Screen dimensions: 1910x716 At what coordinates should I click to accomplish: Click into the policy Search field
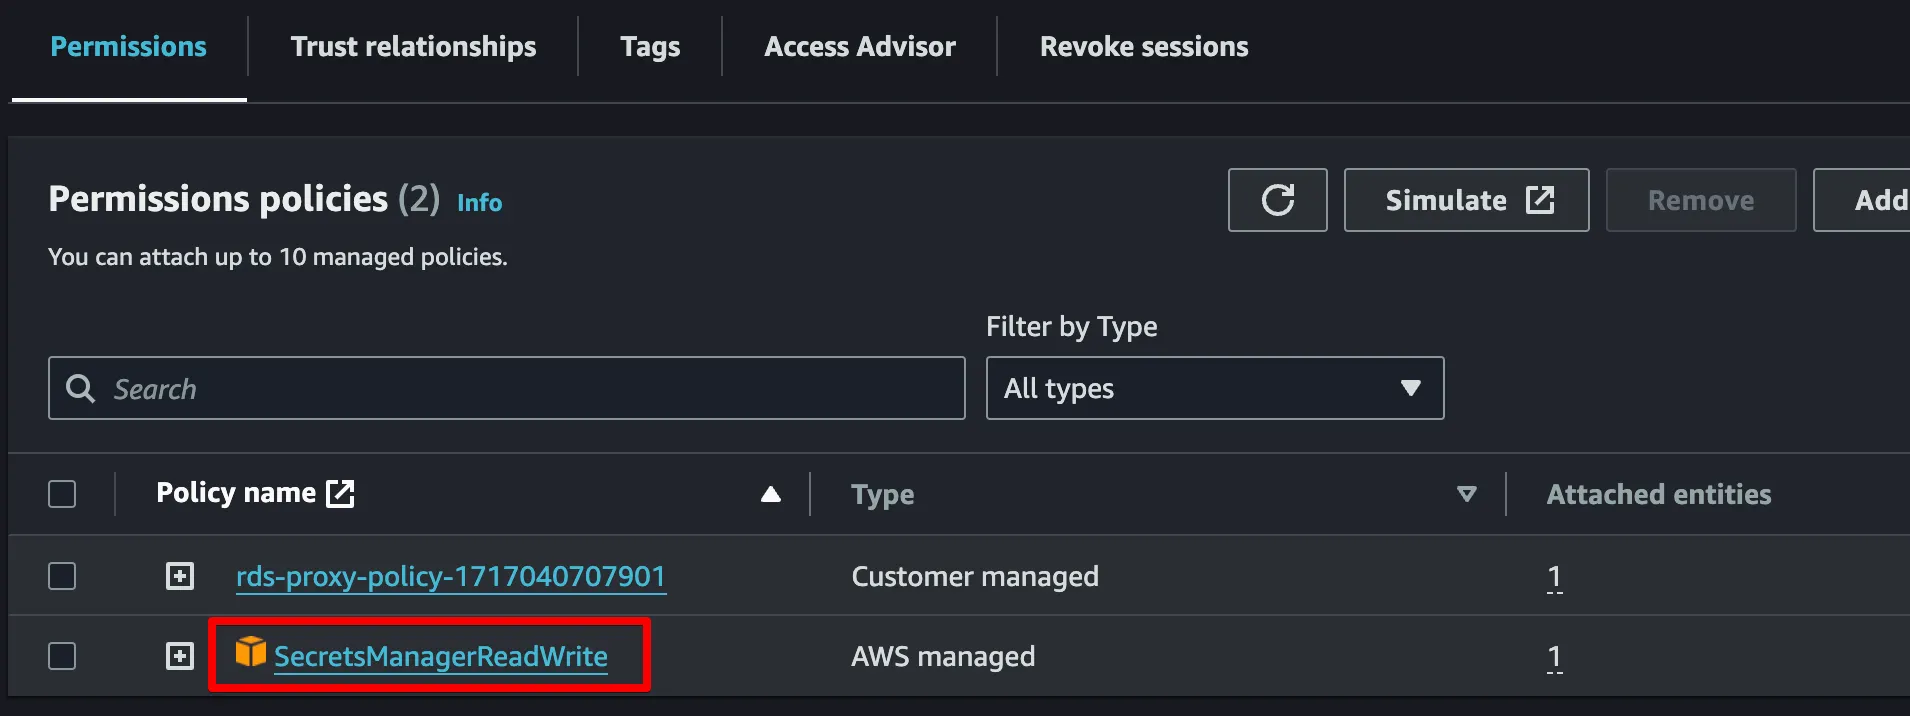click(x=530, y=388)
